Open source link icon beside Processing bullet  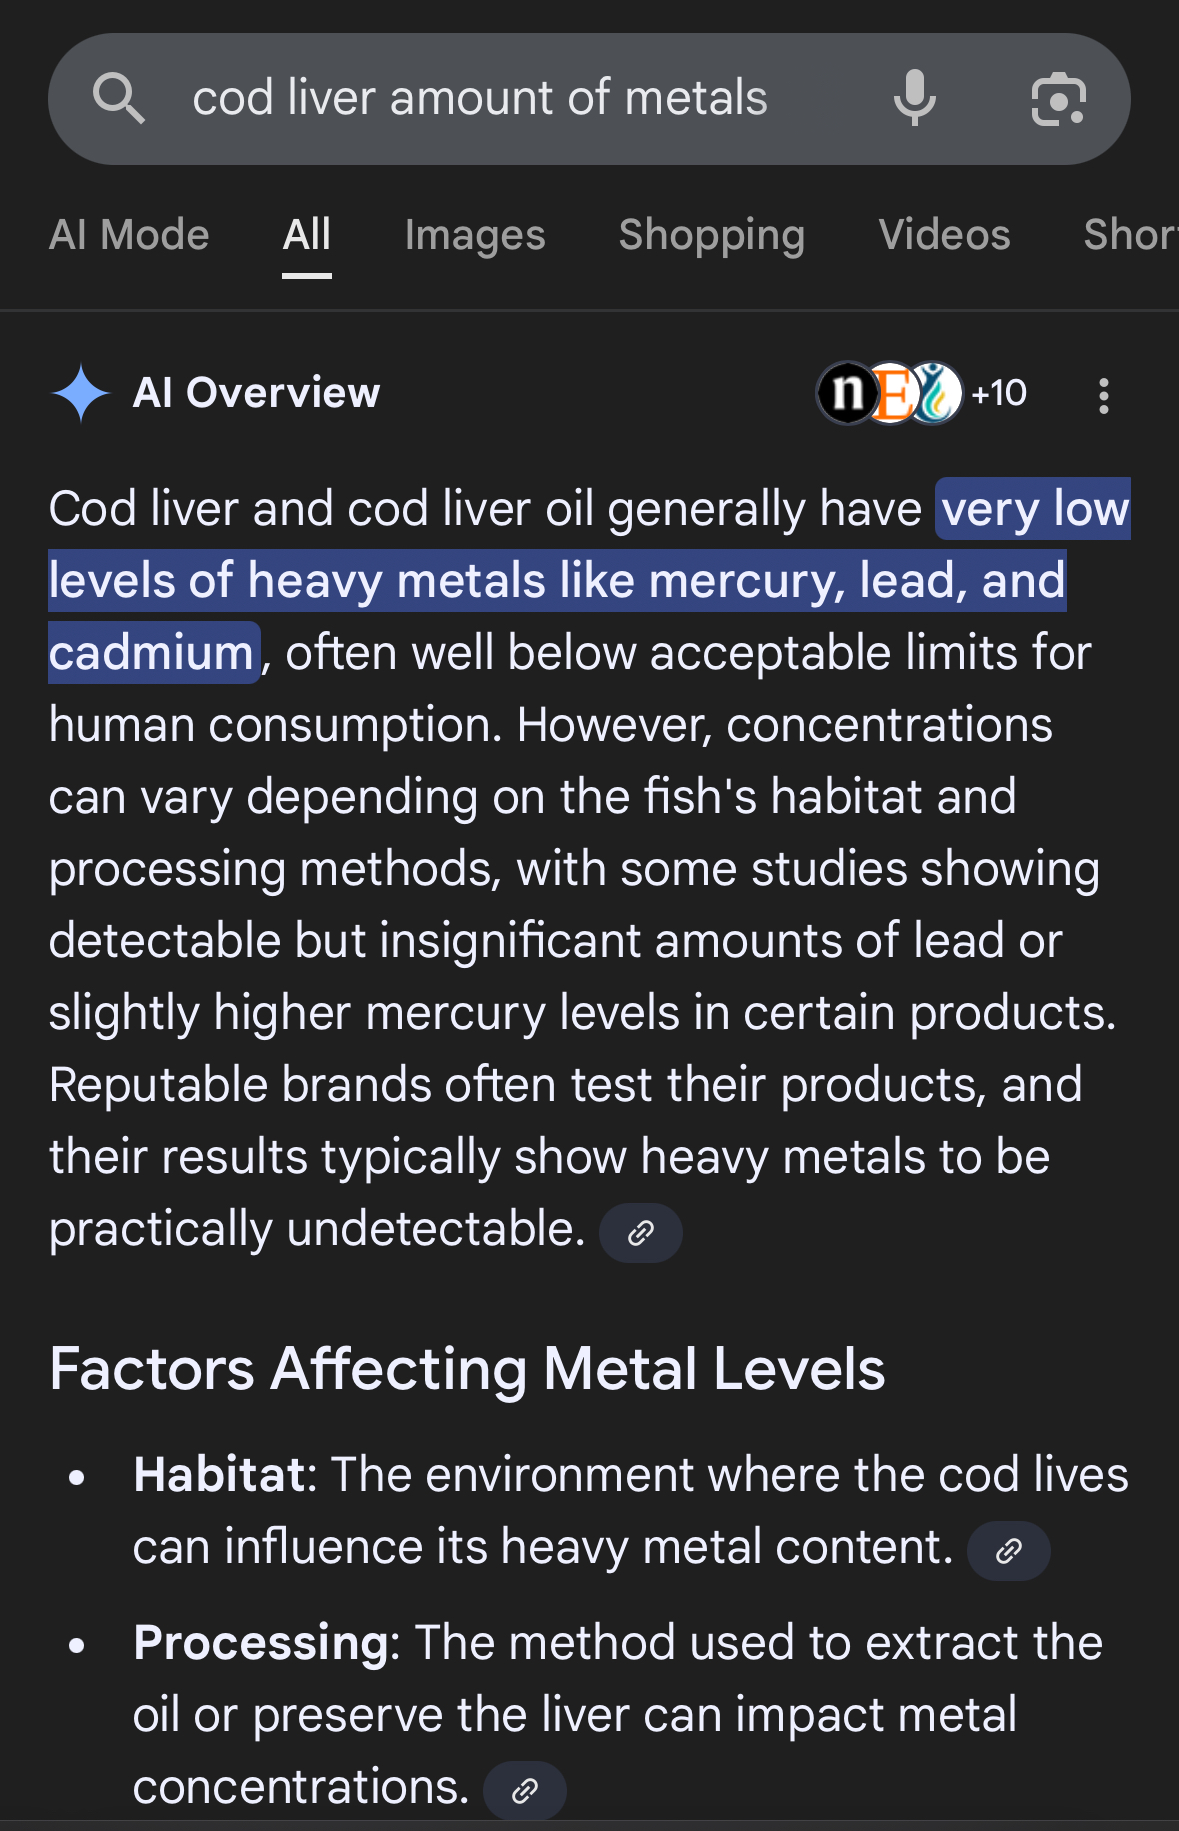[525, 1790]
